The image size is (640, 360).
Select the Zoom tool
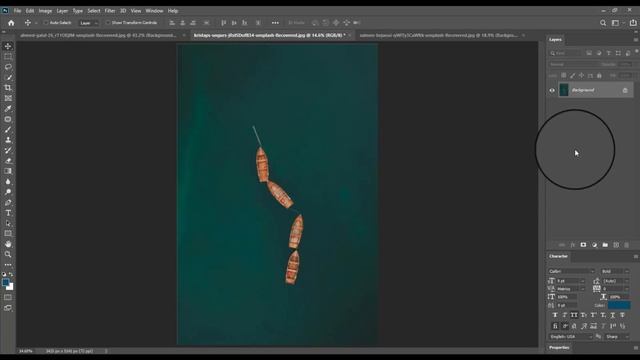[x=8, y=254]
